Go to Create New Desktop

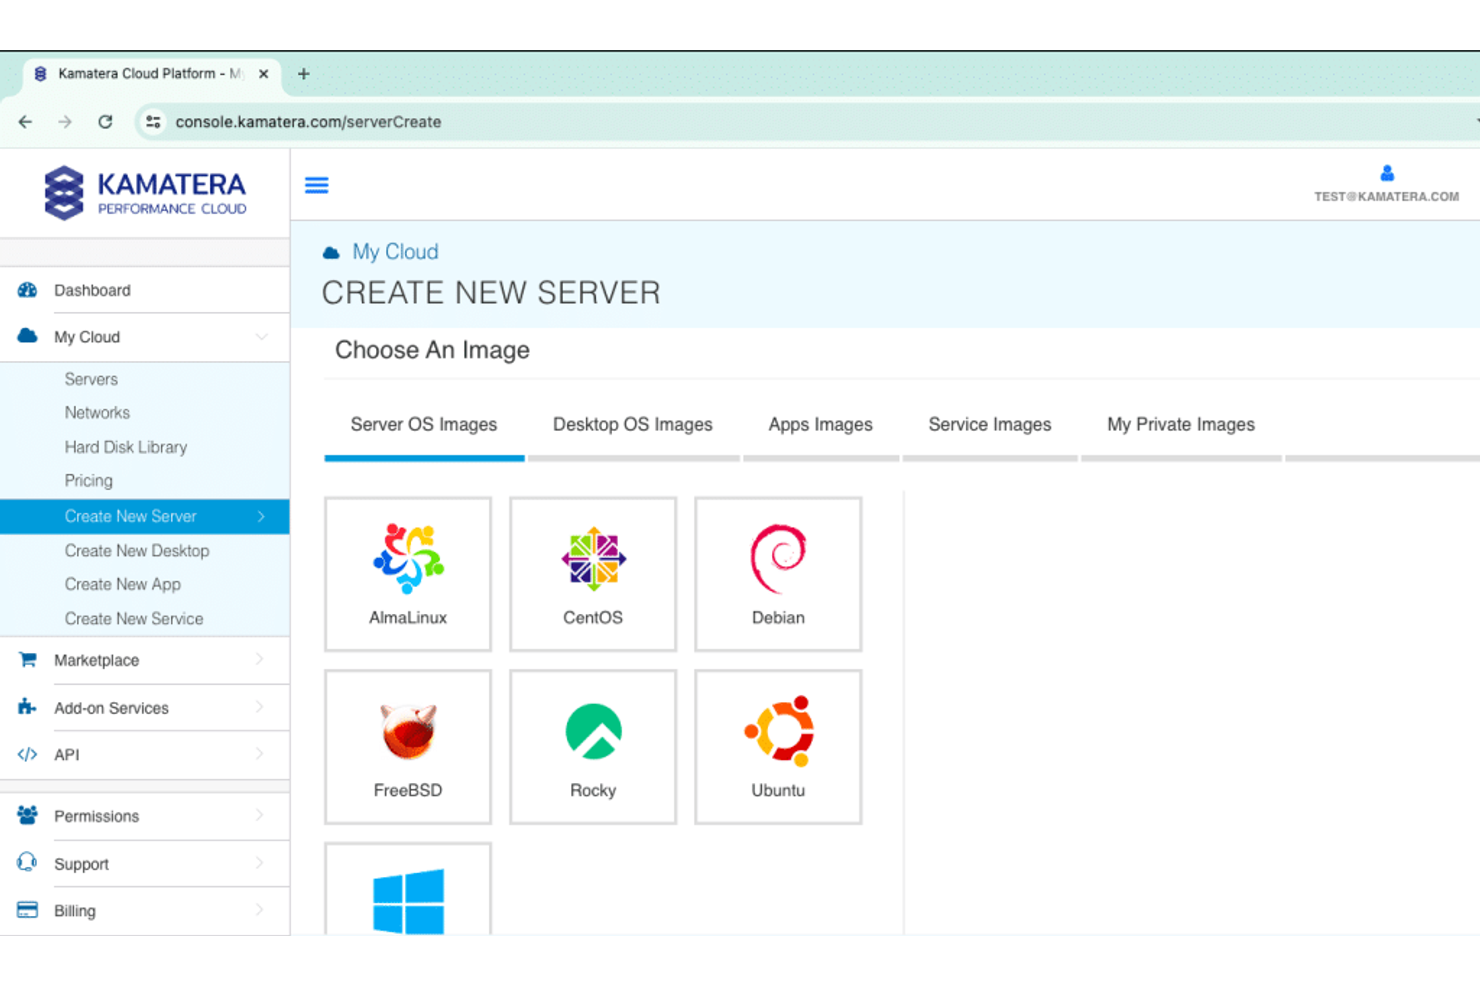pyautogui.click(x=137, y=551)
